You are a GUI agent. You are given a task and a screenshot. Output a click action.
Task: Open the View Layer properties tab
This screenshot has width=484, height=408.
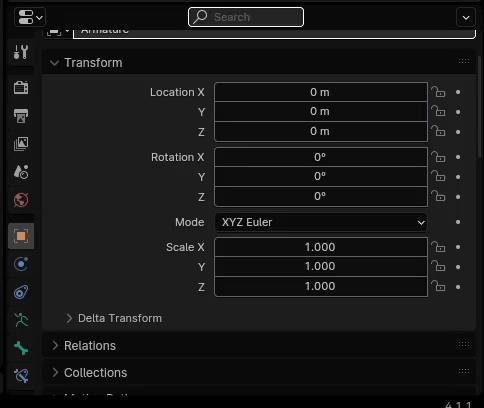coord(21,144)
